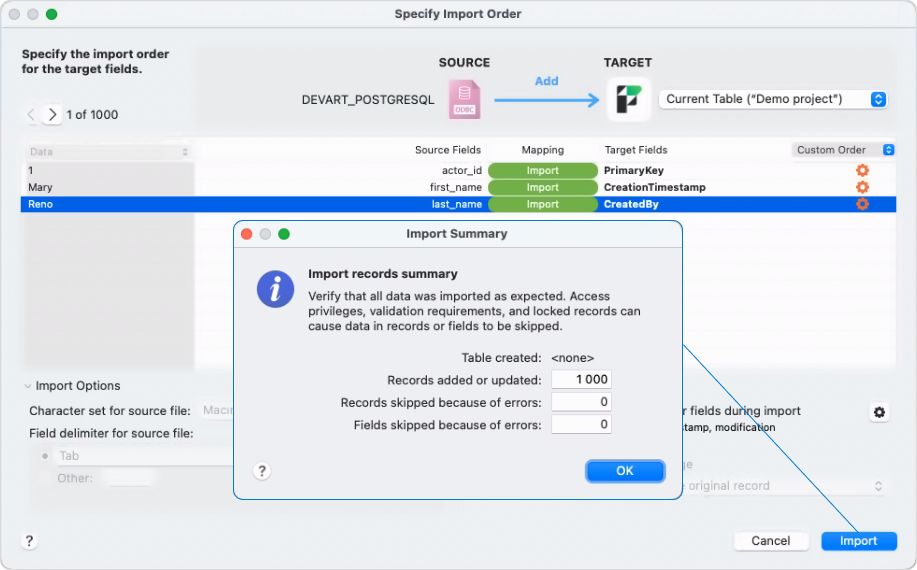
Task: Click OK in Import Summary dialog
Action: tap(625, 471)
